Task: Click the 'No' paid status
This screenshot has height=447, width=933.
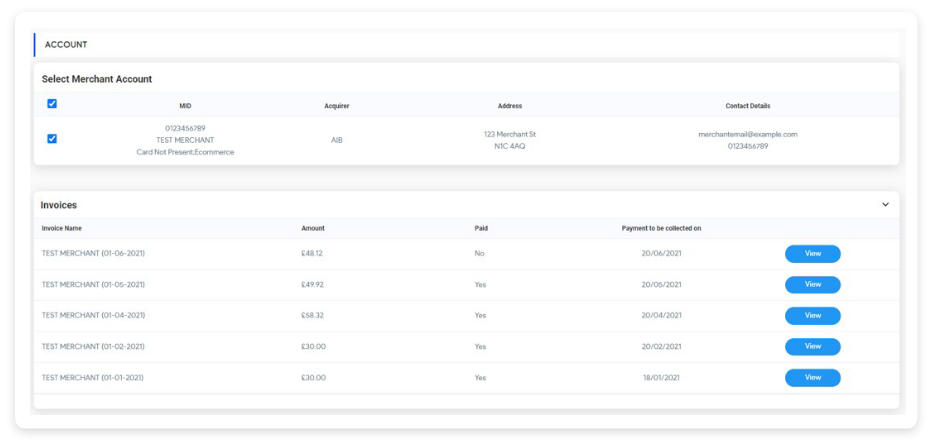Action: [x=479, y=254]
